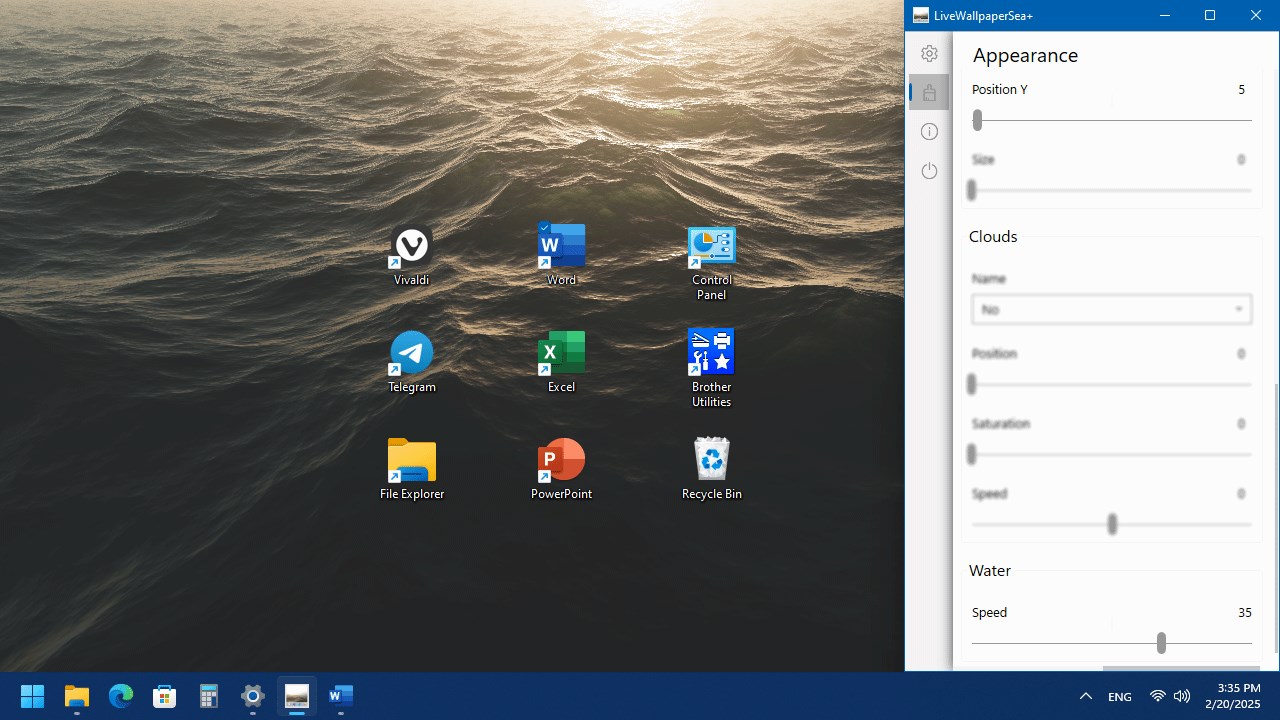Maximize the LiveWallpaperSea+ window
This screenshot has height=720, width=1280.
tap(1210, 15)
